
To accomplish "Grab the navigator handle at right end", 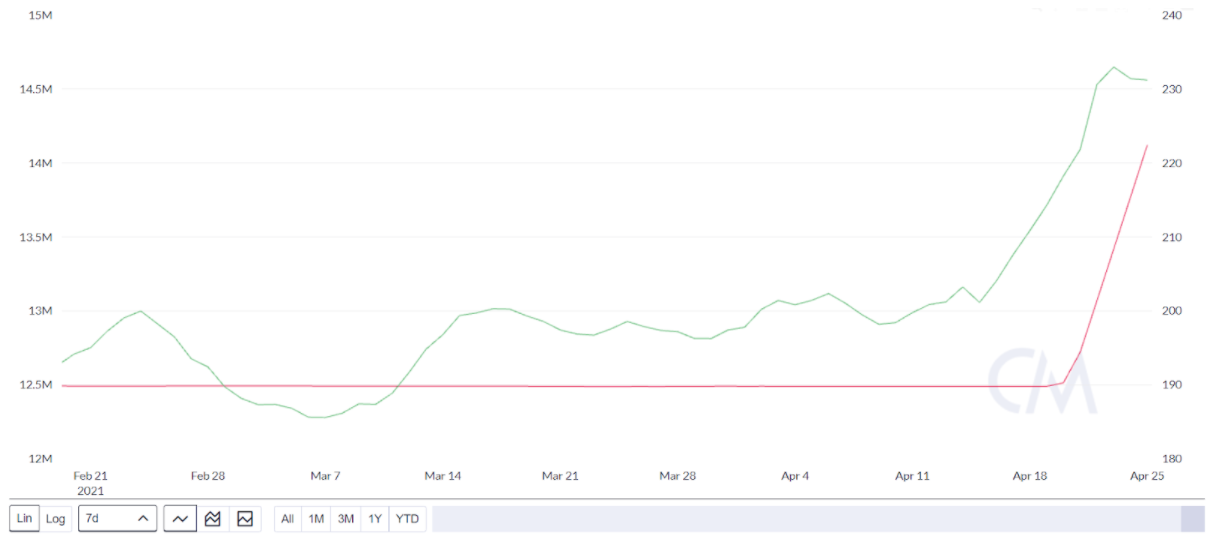I will [x=1193, y=519].
